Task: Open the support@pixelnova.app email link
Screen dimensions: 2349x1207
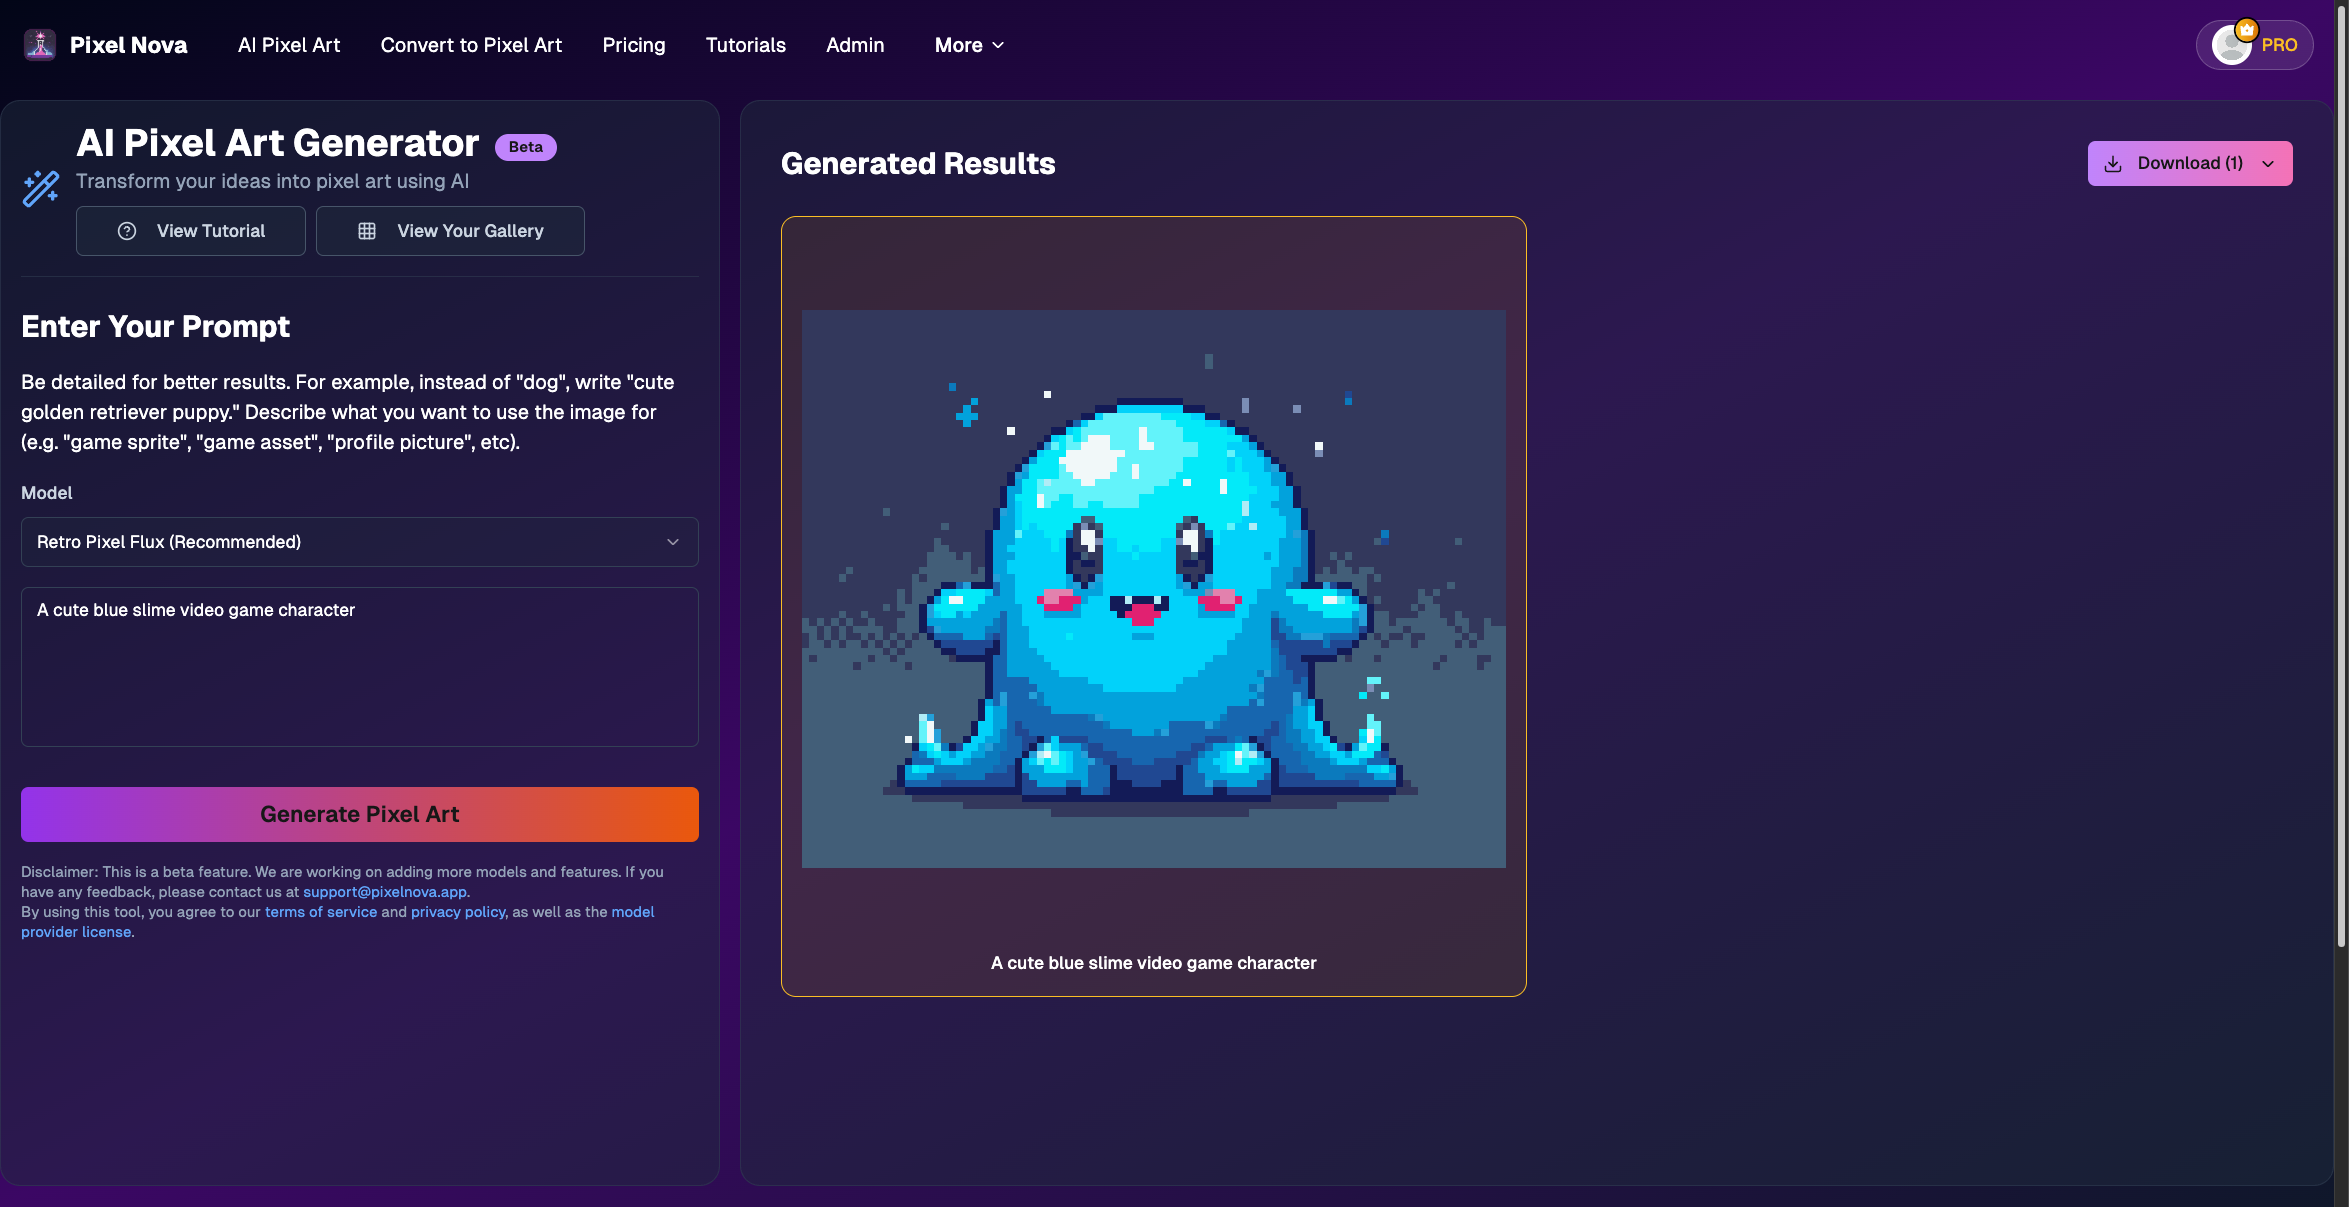Action: [385, 892]
